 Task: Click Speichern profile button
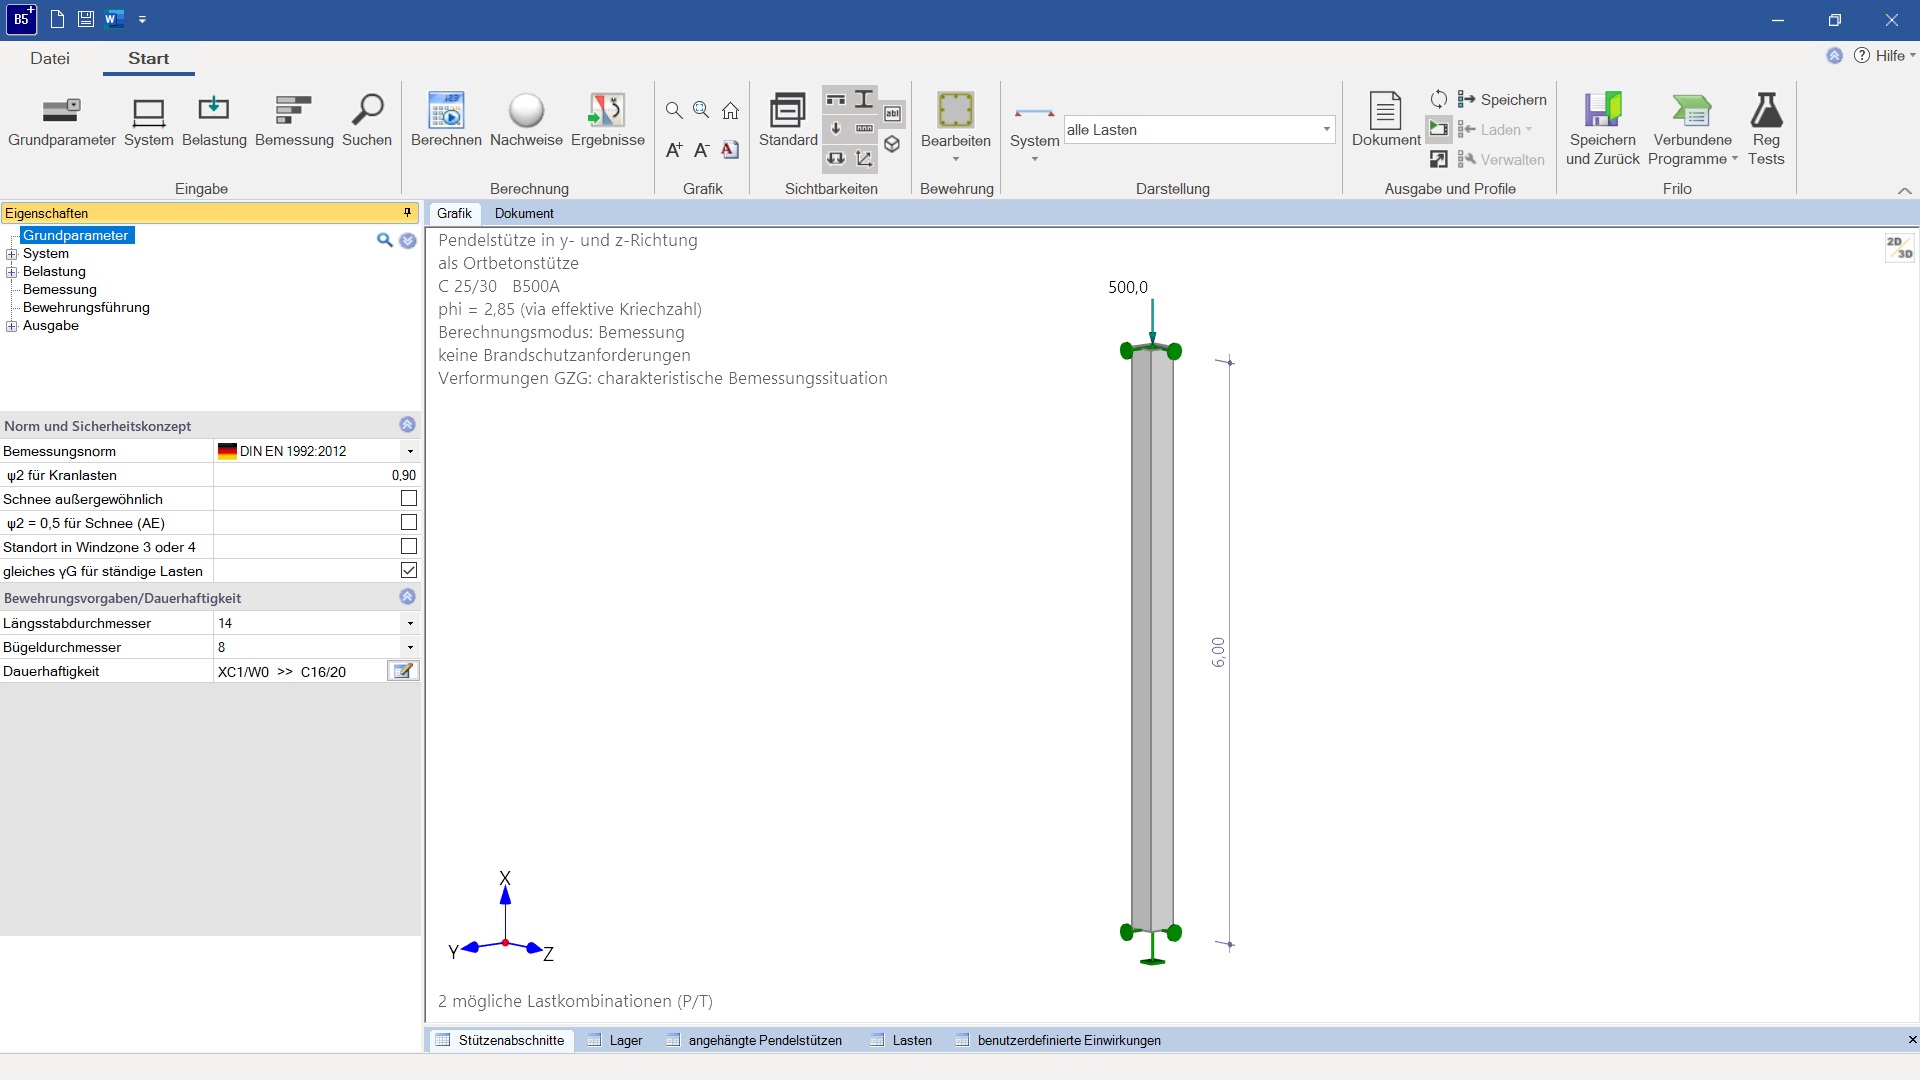click(1502, 99)
